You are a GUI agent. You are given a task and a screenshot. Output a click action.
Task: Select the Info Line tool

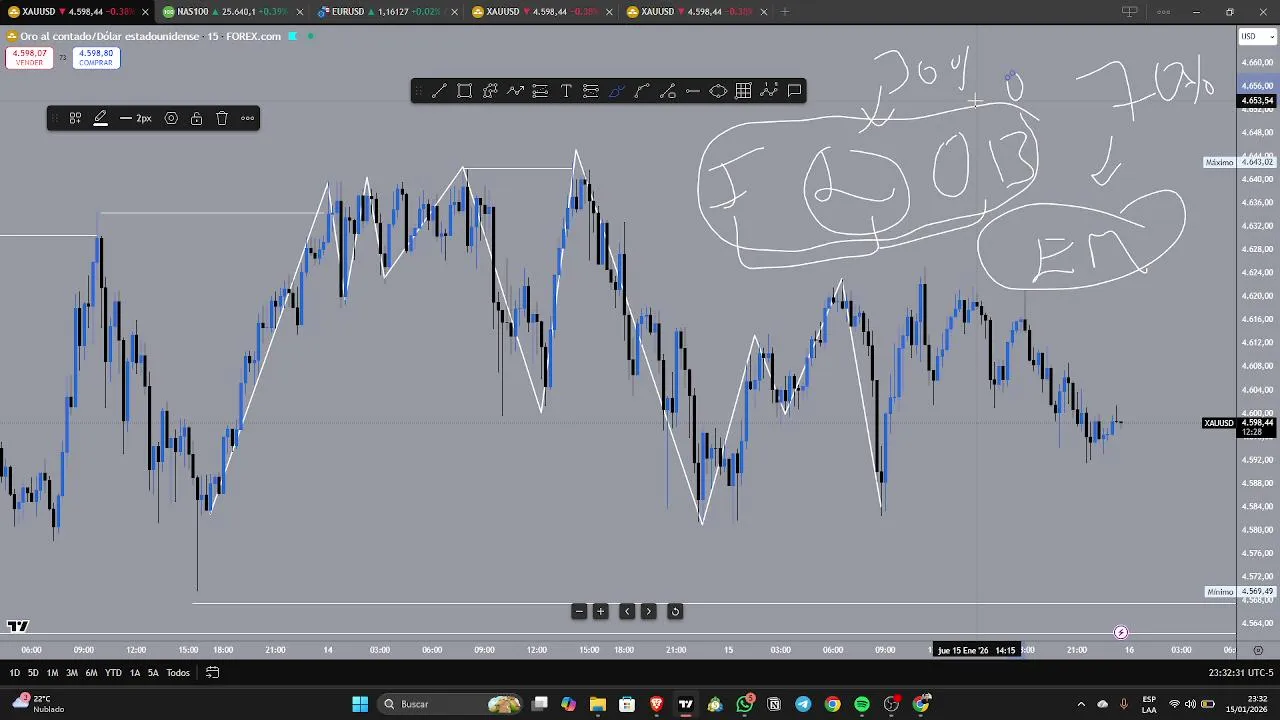pyautogui.click(x=667, y=91)
